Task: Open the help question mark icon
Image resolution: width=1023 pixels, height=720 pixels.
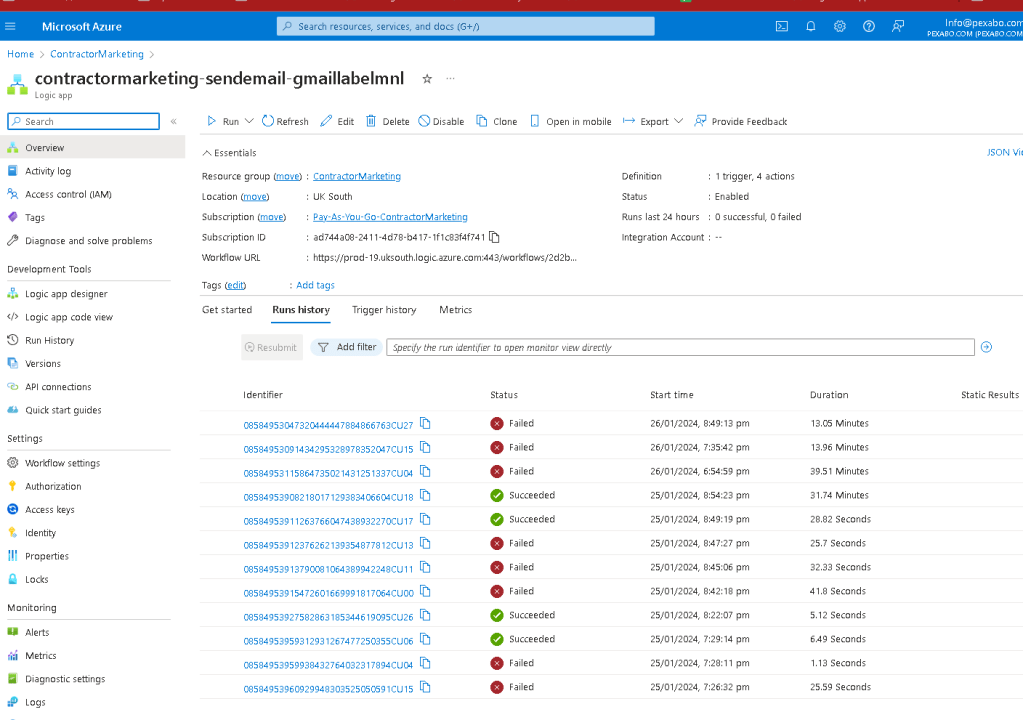Action: [x=868, y=26]
